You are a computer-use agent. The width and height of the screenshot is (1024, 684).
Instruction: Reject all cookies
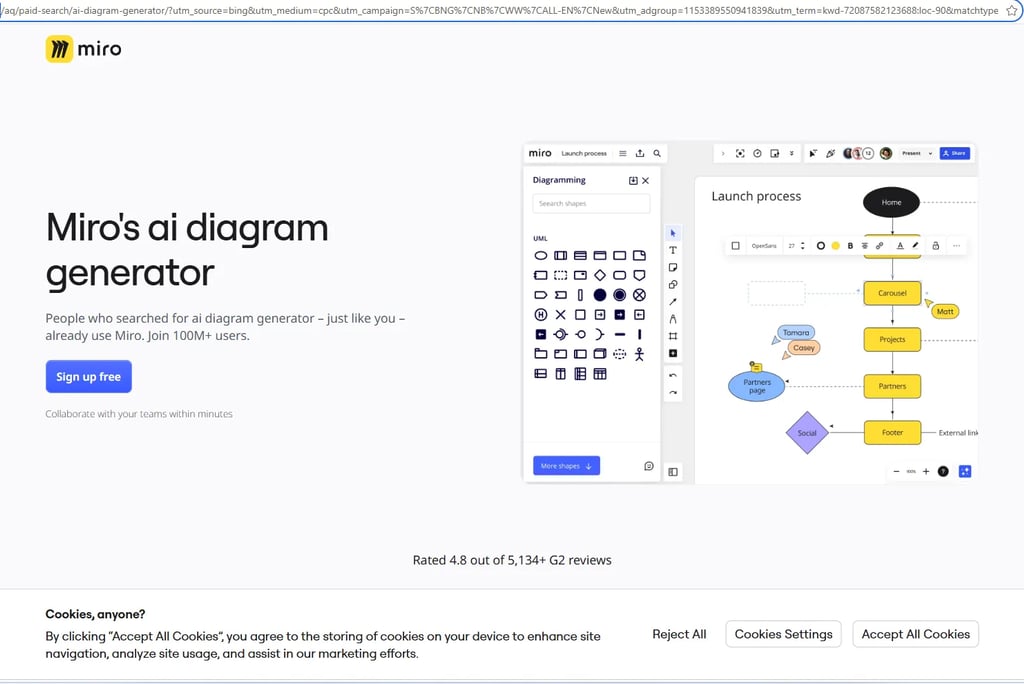679,634
